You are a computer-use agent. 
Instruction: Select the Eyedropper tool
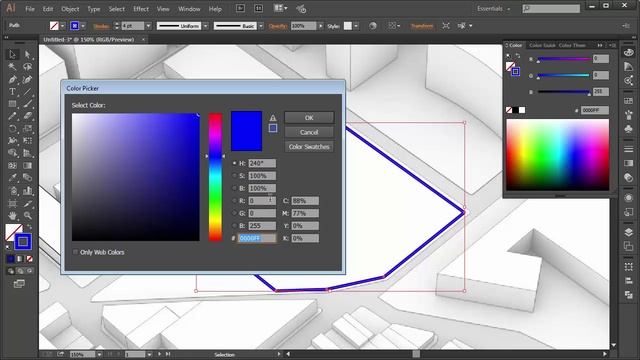click(12, 178)
